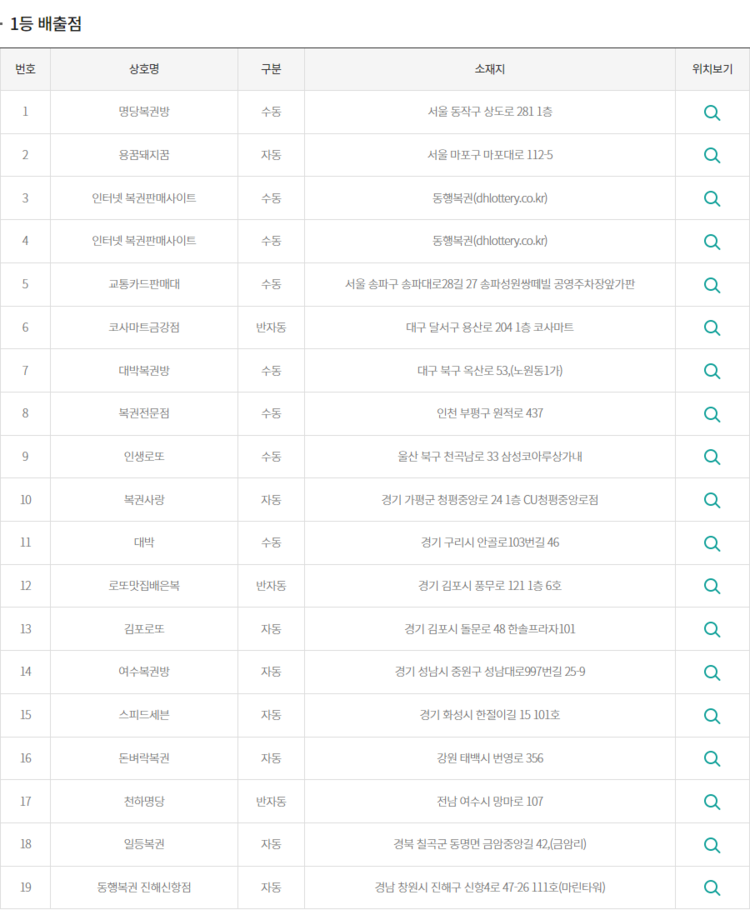The height and width of the screenshot is (910, 750).
Task: Click magnifier for 인생로또
Action: pos(712,456)
